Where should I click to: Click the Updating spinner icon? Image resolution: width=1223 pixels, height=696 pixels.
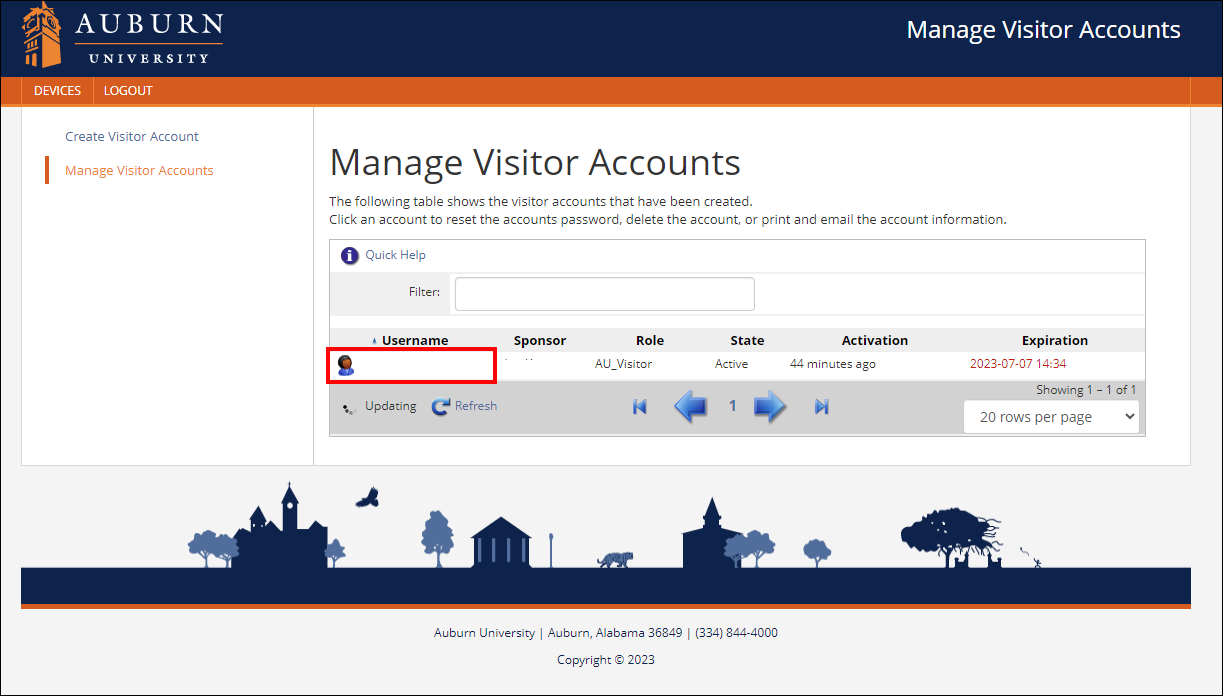(x=348, y=408)
